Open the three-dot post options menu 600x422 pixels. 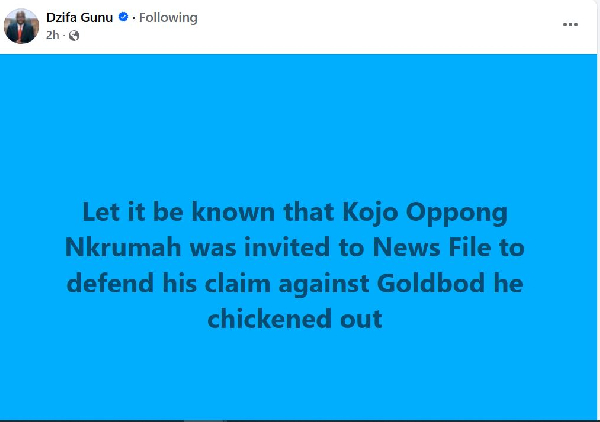pyautogui.click(x=570, y=20)
